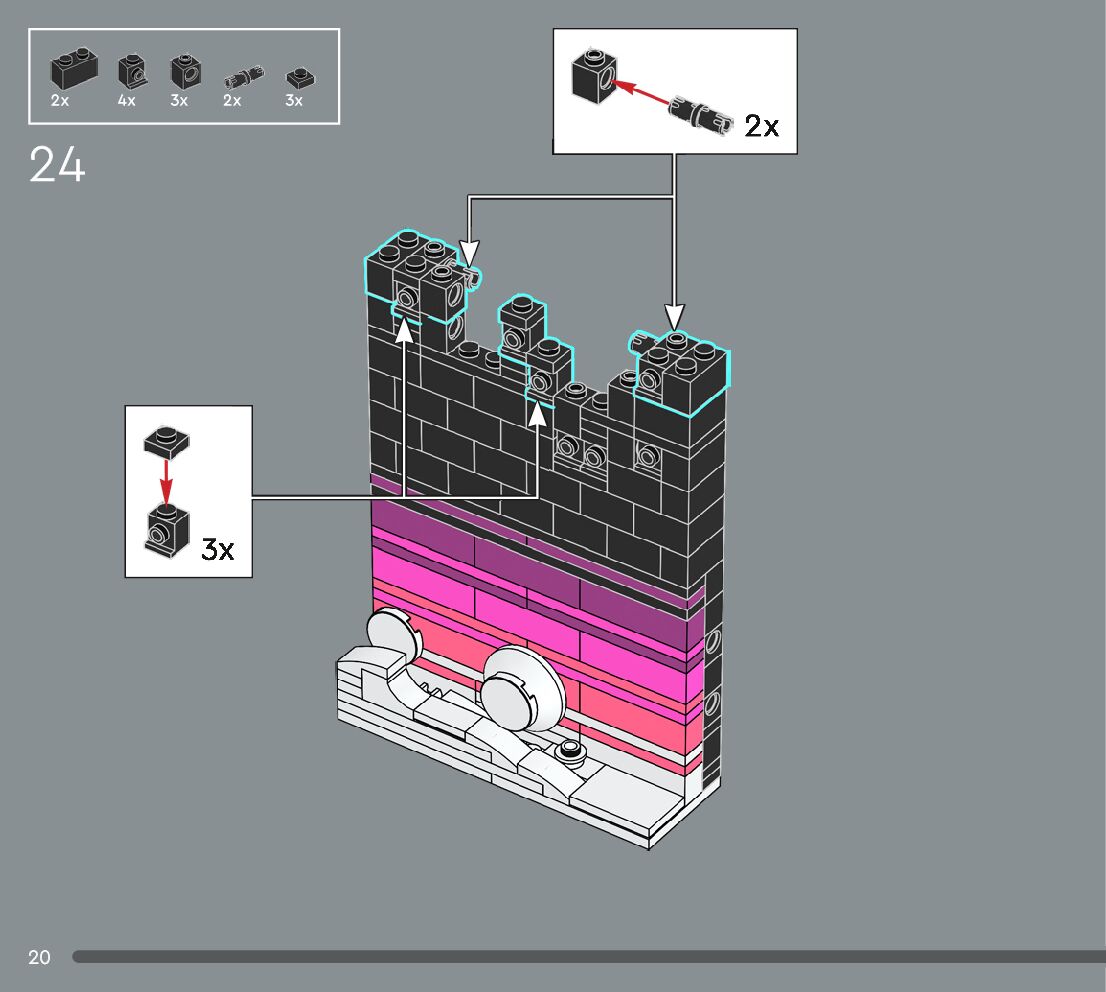Click the page number 20
This screenshot has width=1106, height=992.
point(39,957)
